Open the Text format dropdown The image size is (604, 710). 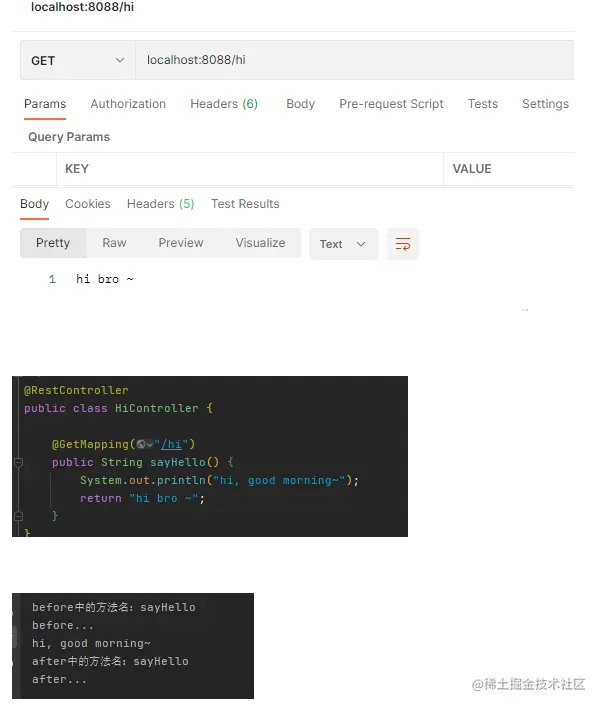[344, 244]
